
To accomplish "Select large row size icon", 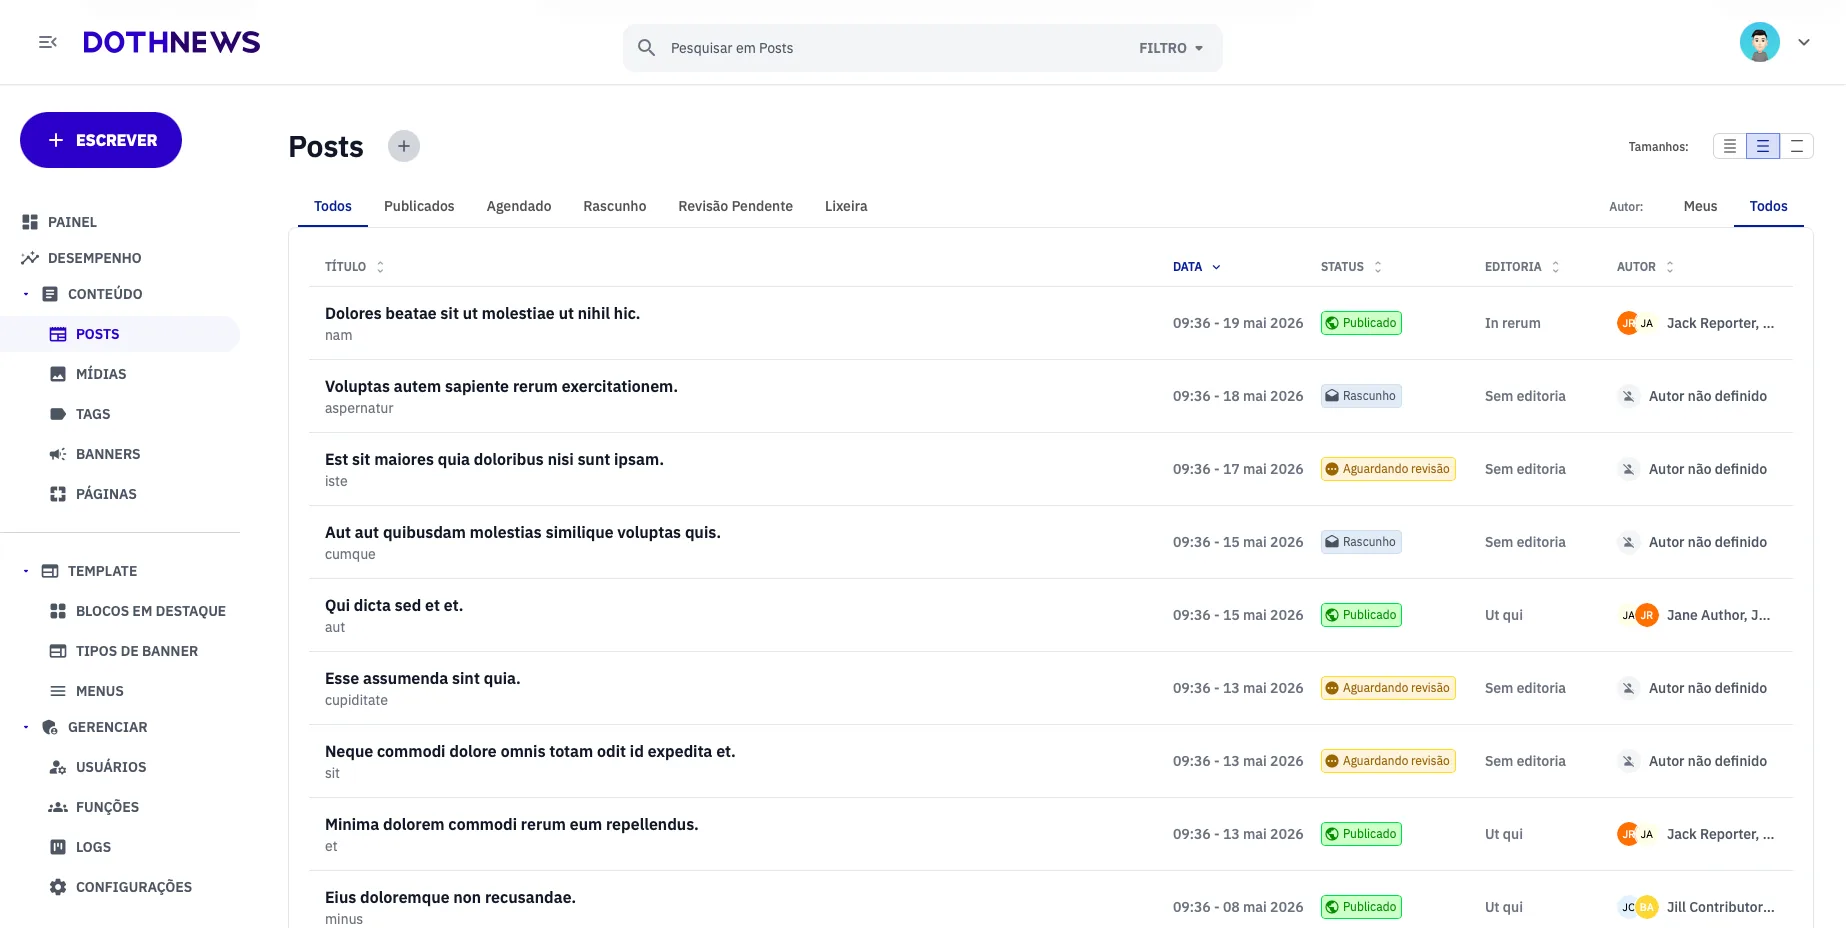I will (x=1797, y=146).
